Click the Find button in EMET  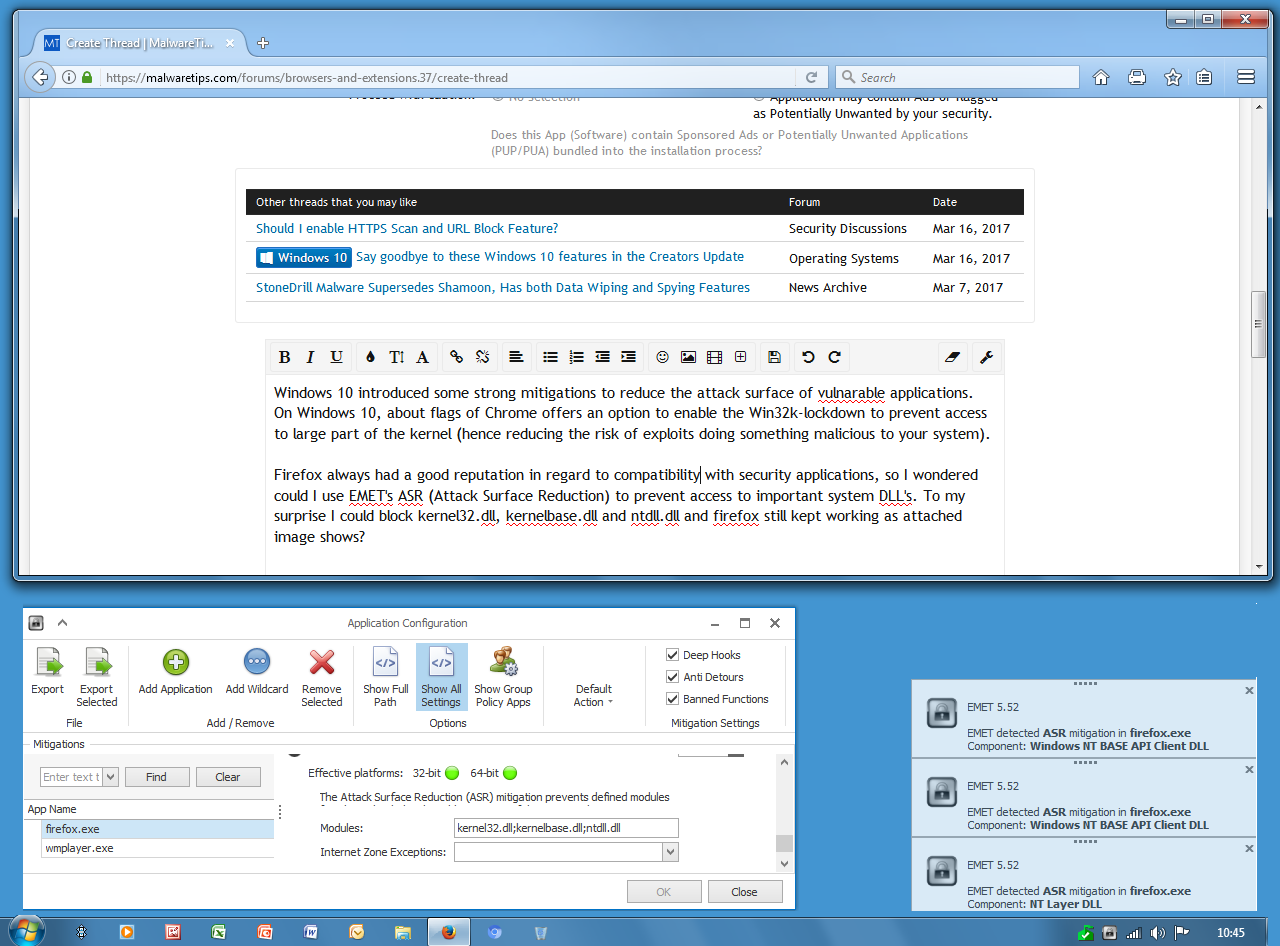(156, 777)
